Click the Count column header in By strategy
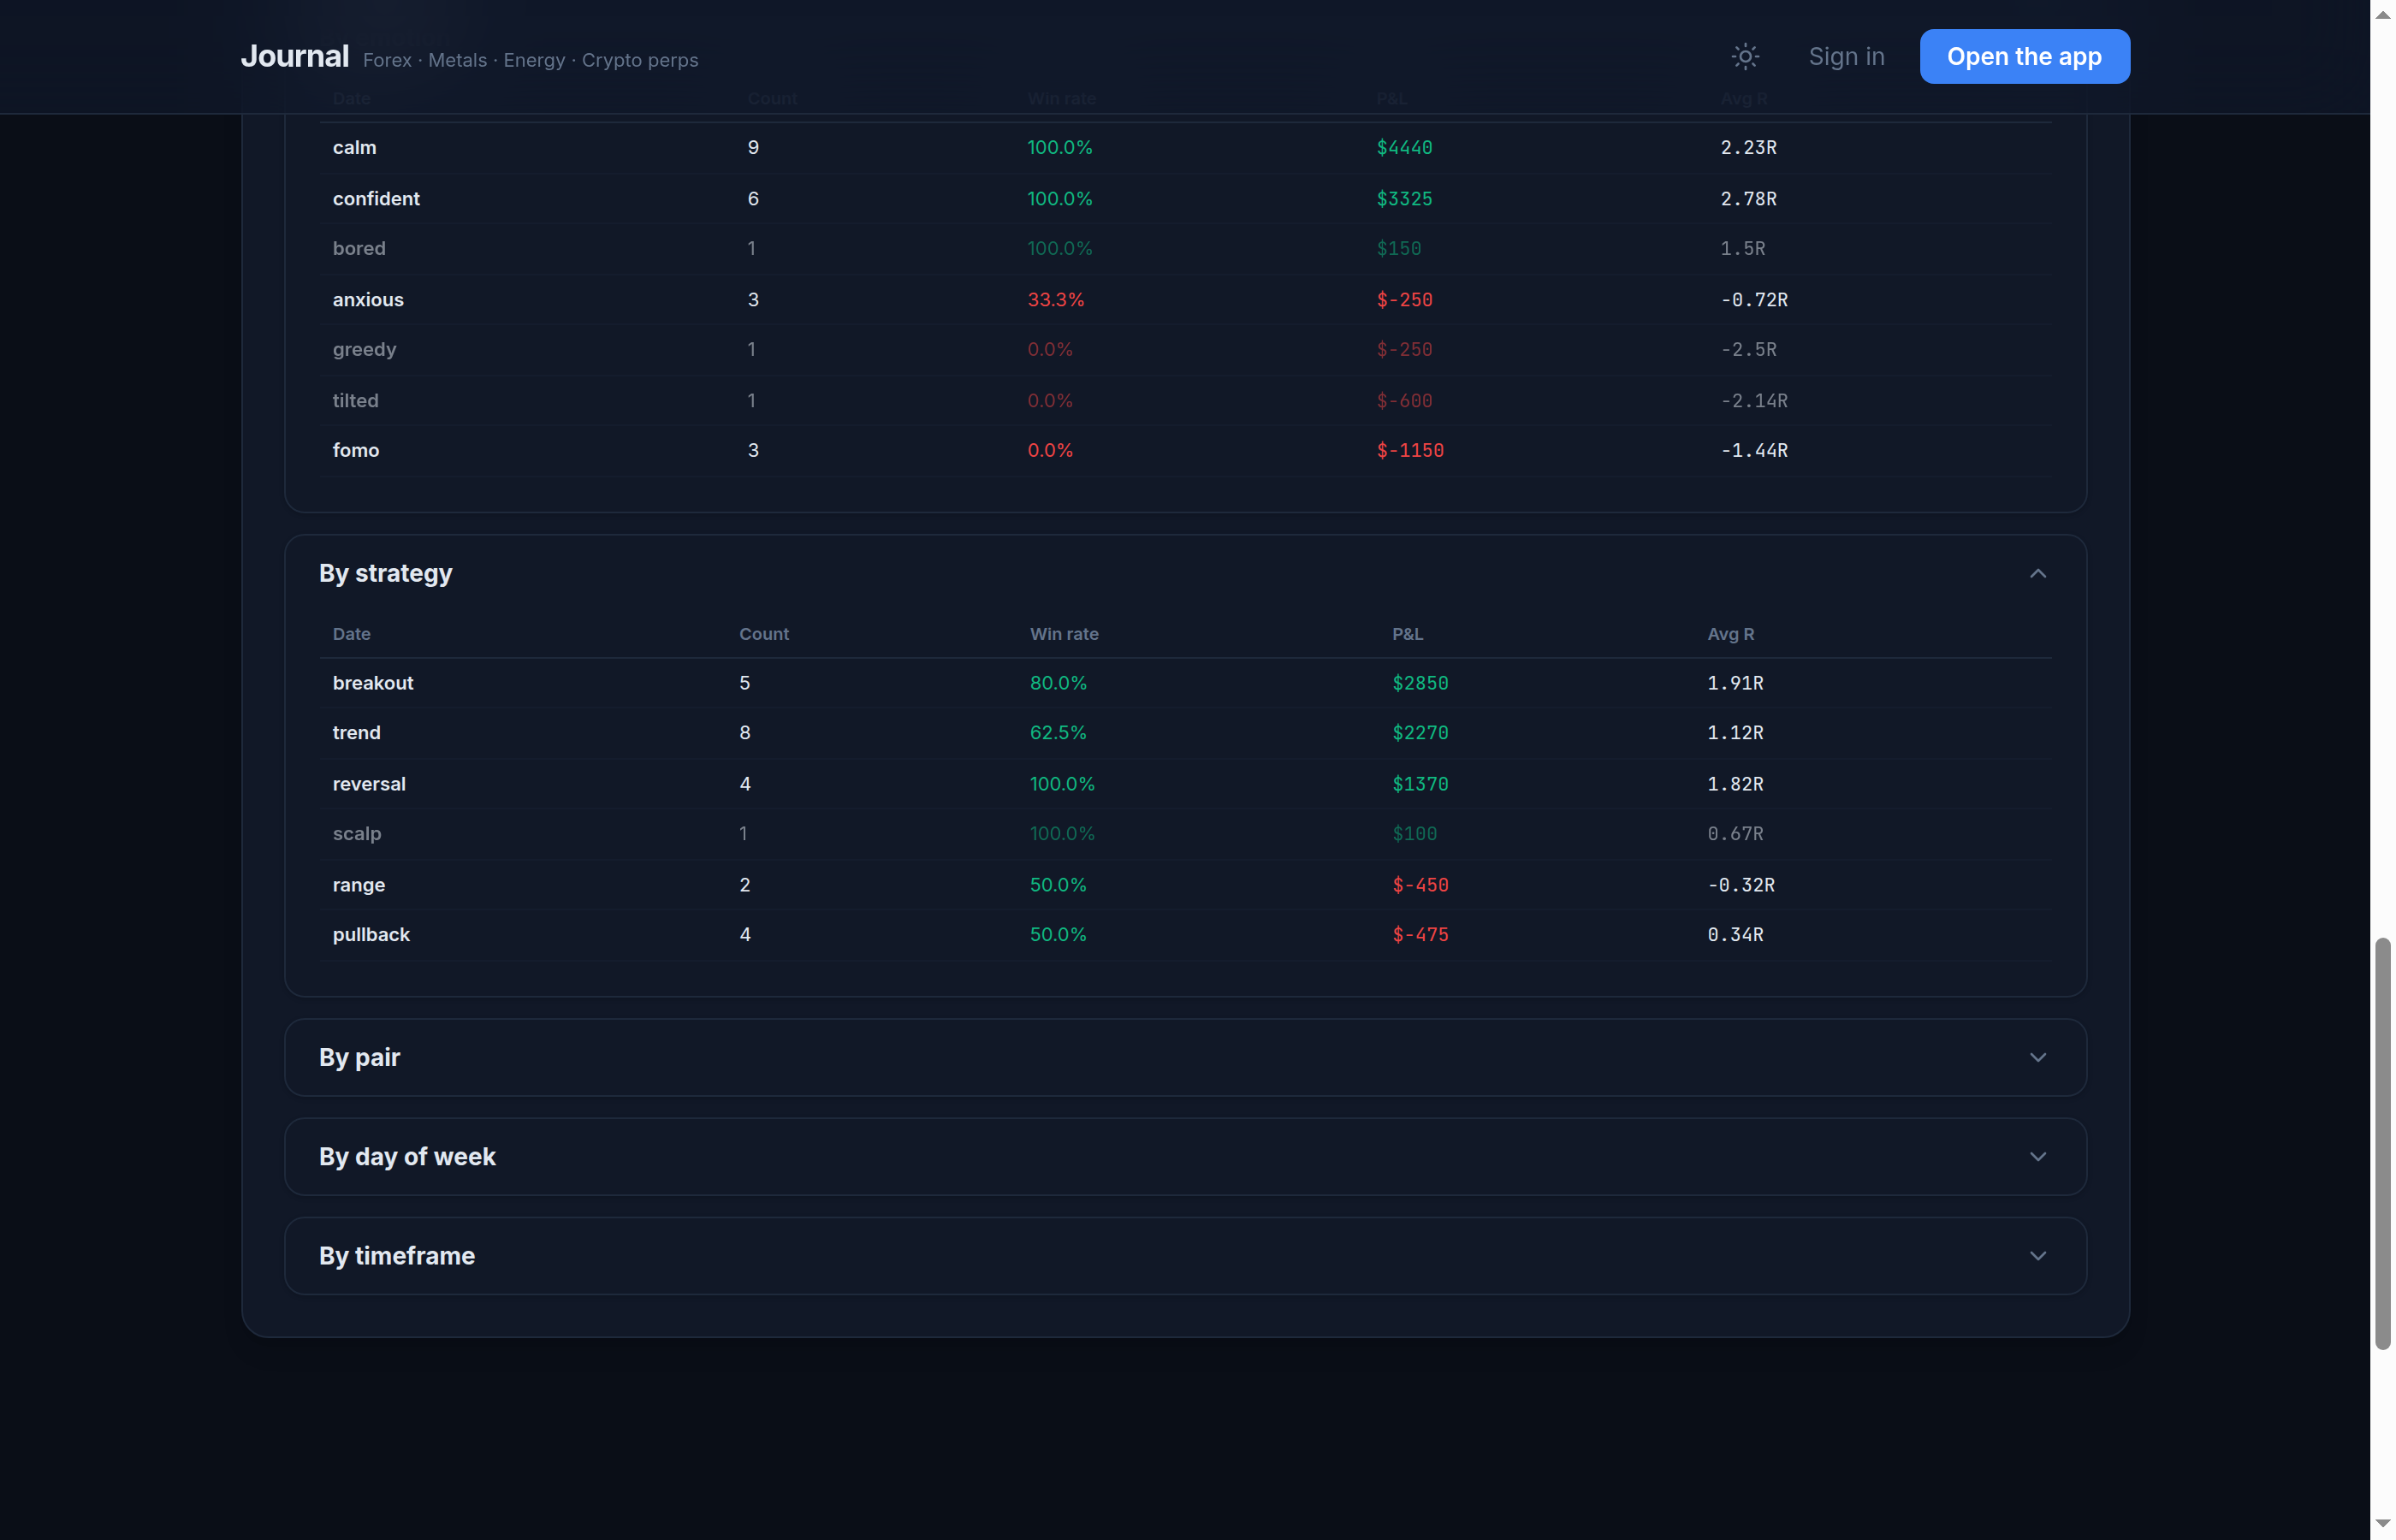 click(764, 634)
